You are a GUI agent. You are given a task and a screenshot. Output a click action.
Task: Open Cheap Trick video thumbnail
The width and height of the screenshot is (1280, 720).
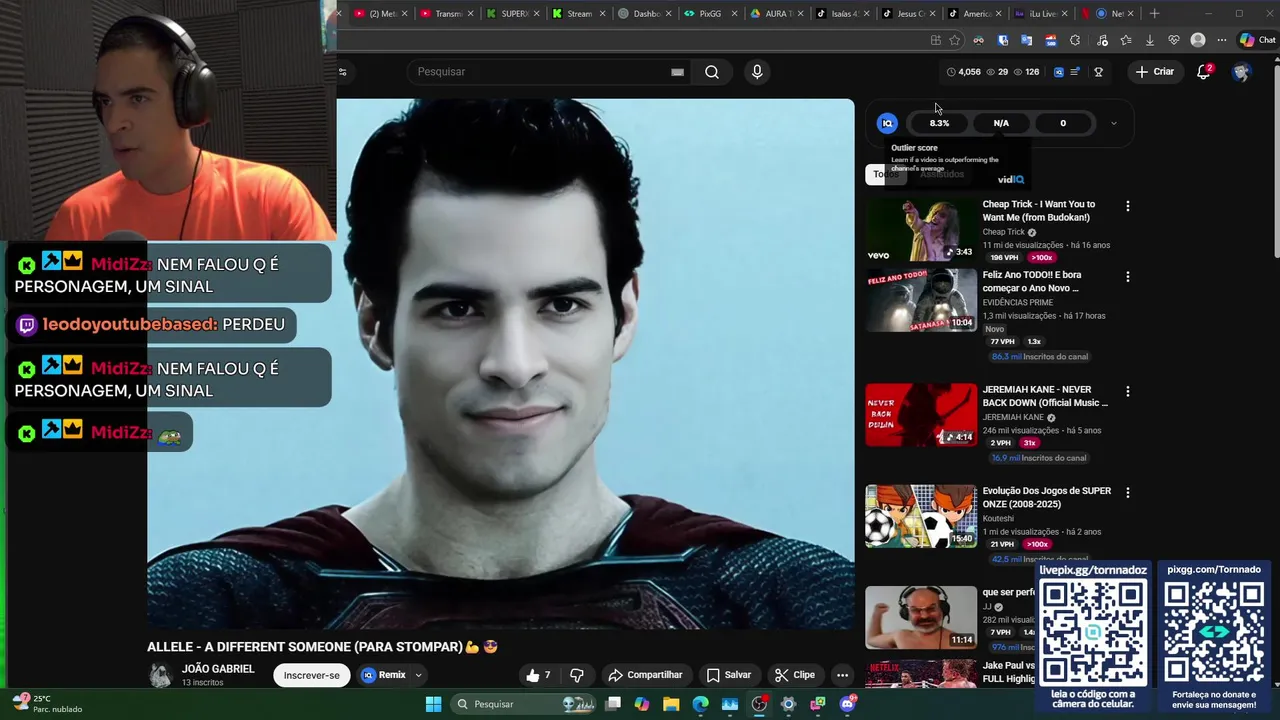tap(921, 230)
